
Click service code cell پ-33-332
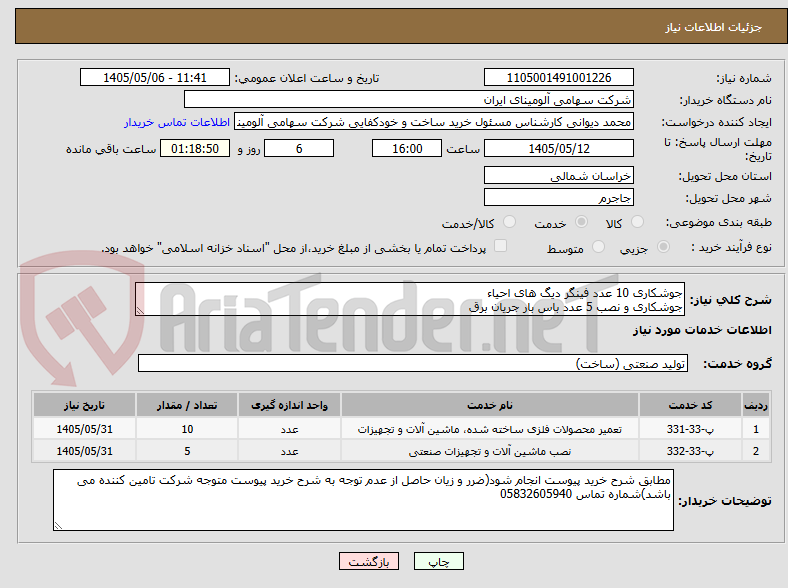tap(690, 451)
